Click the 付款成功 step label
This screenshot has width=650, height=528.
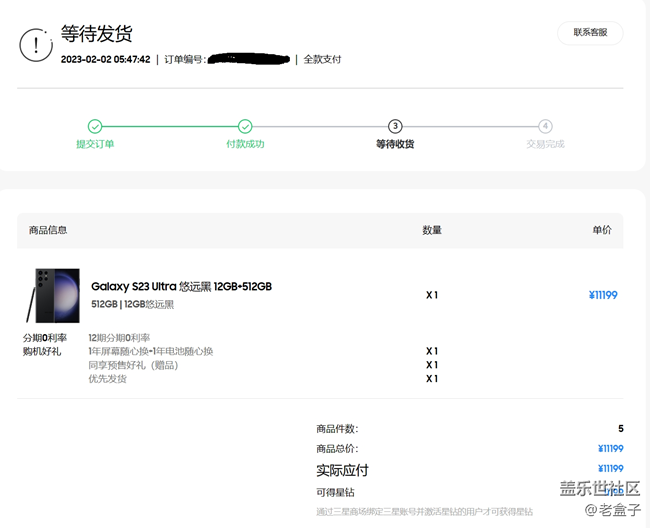tap(245, 144)
